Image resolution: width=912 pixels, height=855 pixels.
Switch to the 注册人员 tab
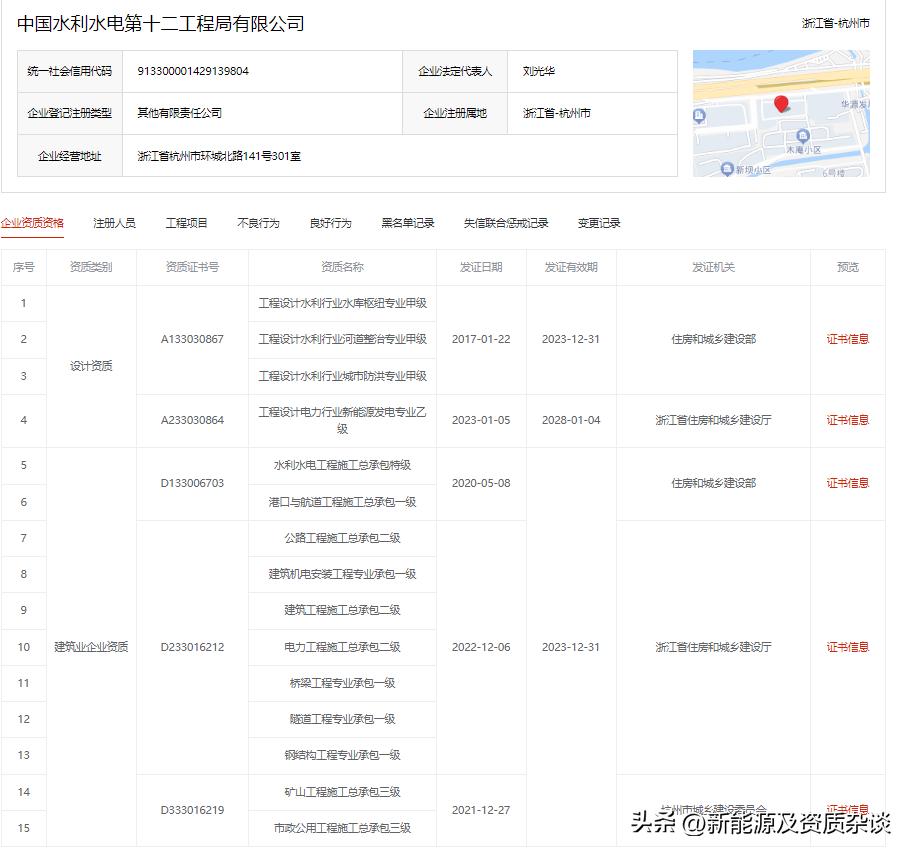(x=116, y=223)
